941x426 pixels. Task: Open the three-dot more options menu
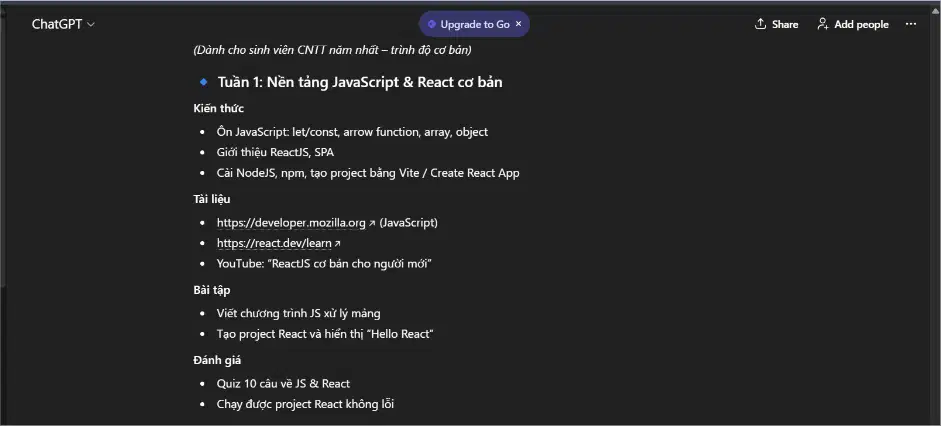pyautogui.click(x=910, y=24)
